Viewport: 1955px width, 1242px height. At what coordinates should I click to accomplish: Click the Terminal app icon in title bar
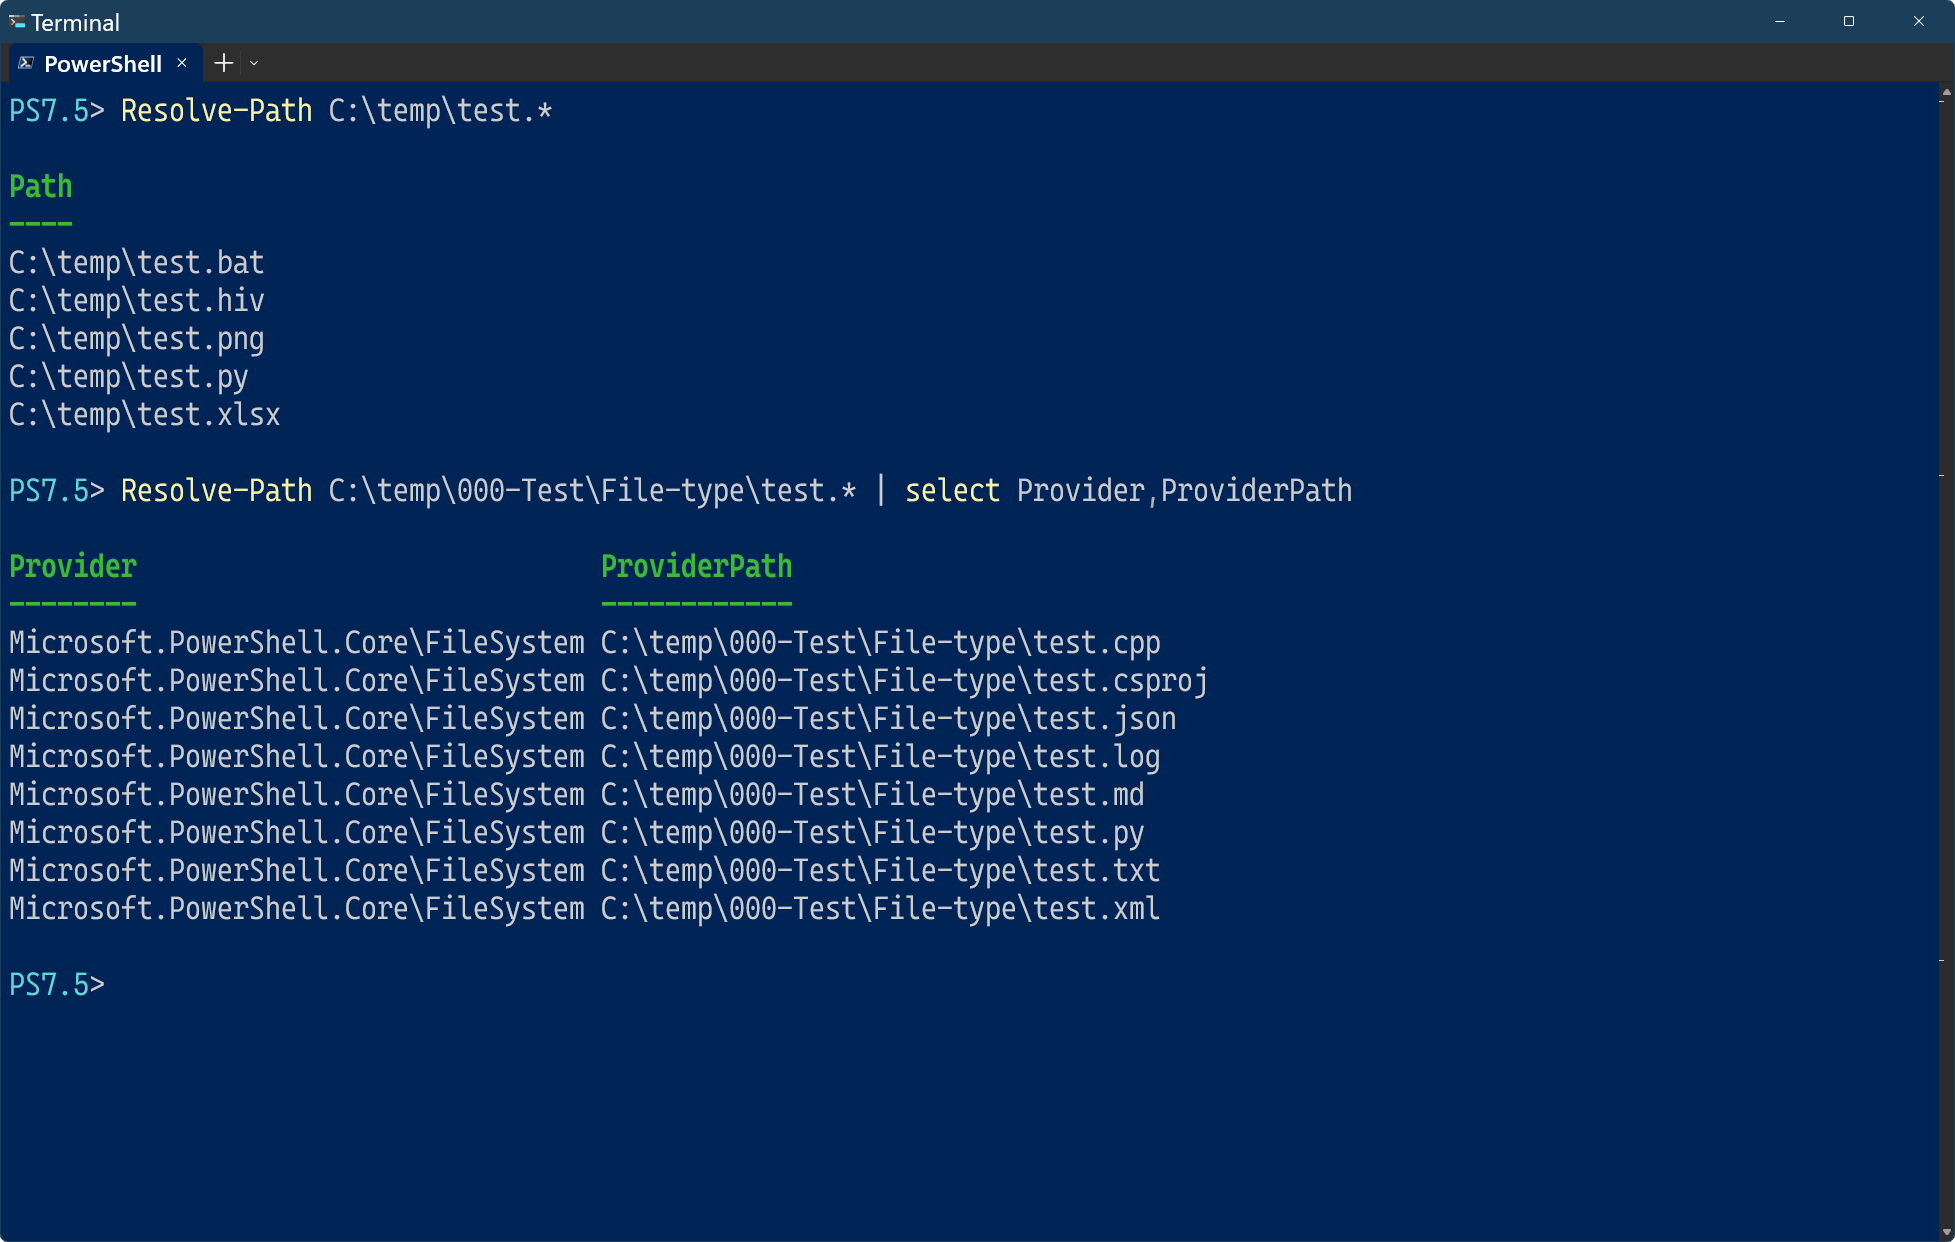(17, 21)
